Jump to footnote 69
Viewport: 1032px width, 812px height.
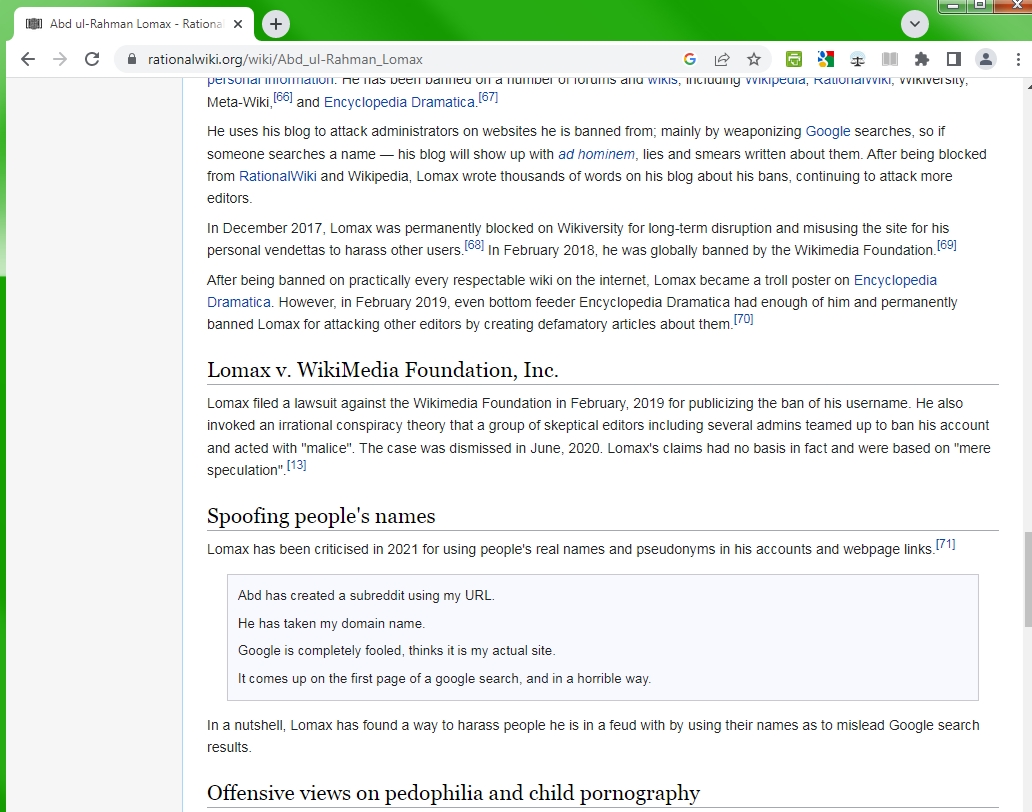click(946, 245)
